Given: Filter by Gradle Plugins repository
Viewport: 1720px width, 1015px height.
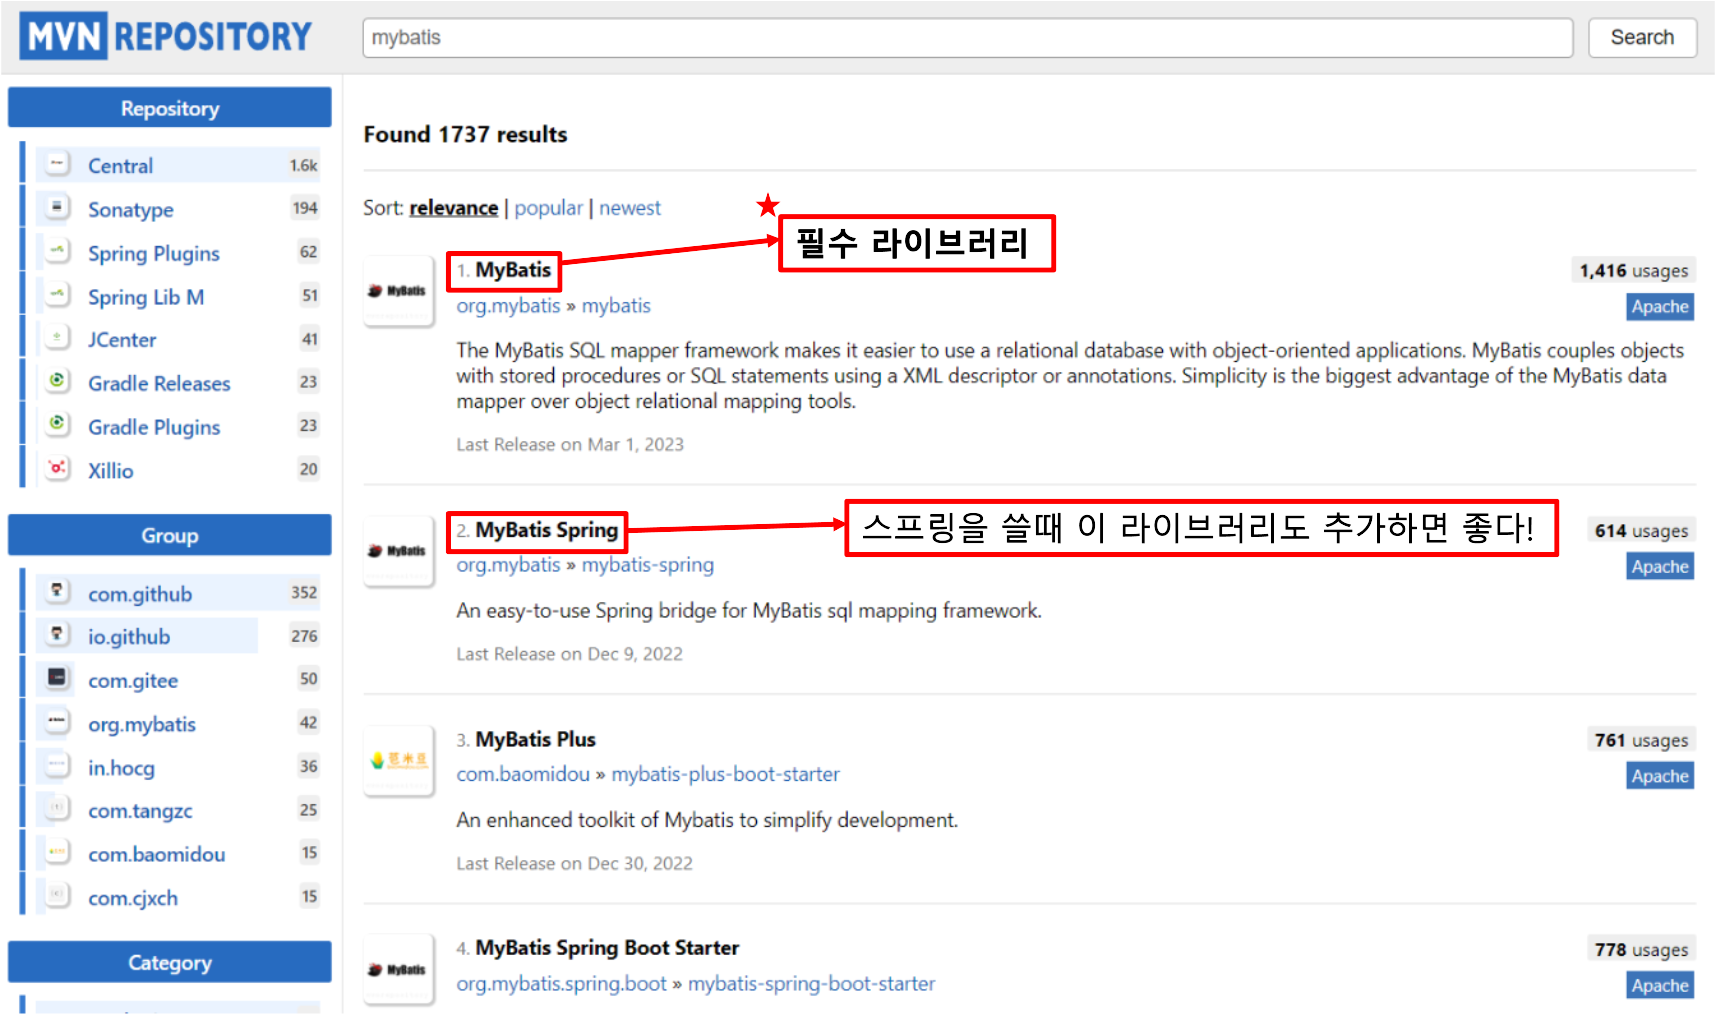Looking at the screenshot, I should click(154, 427).
